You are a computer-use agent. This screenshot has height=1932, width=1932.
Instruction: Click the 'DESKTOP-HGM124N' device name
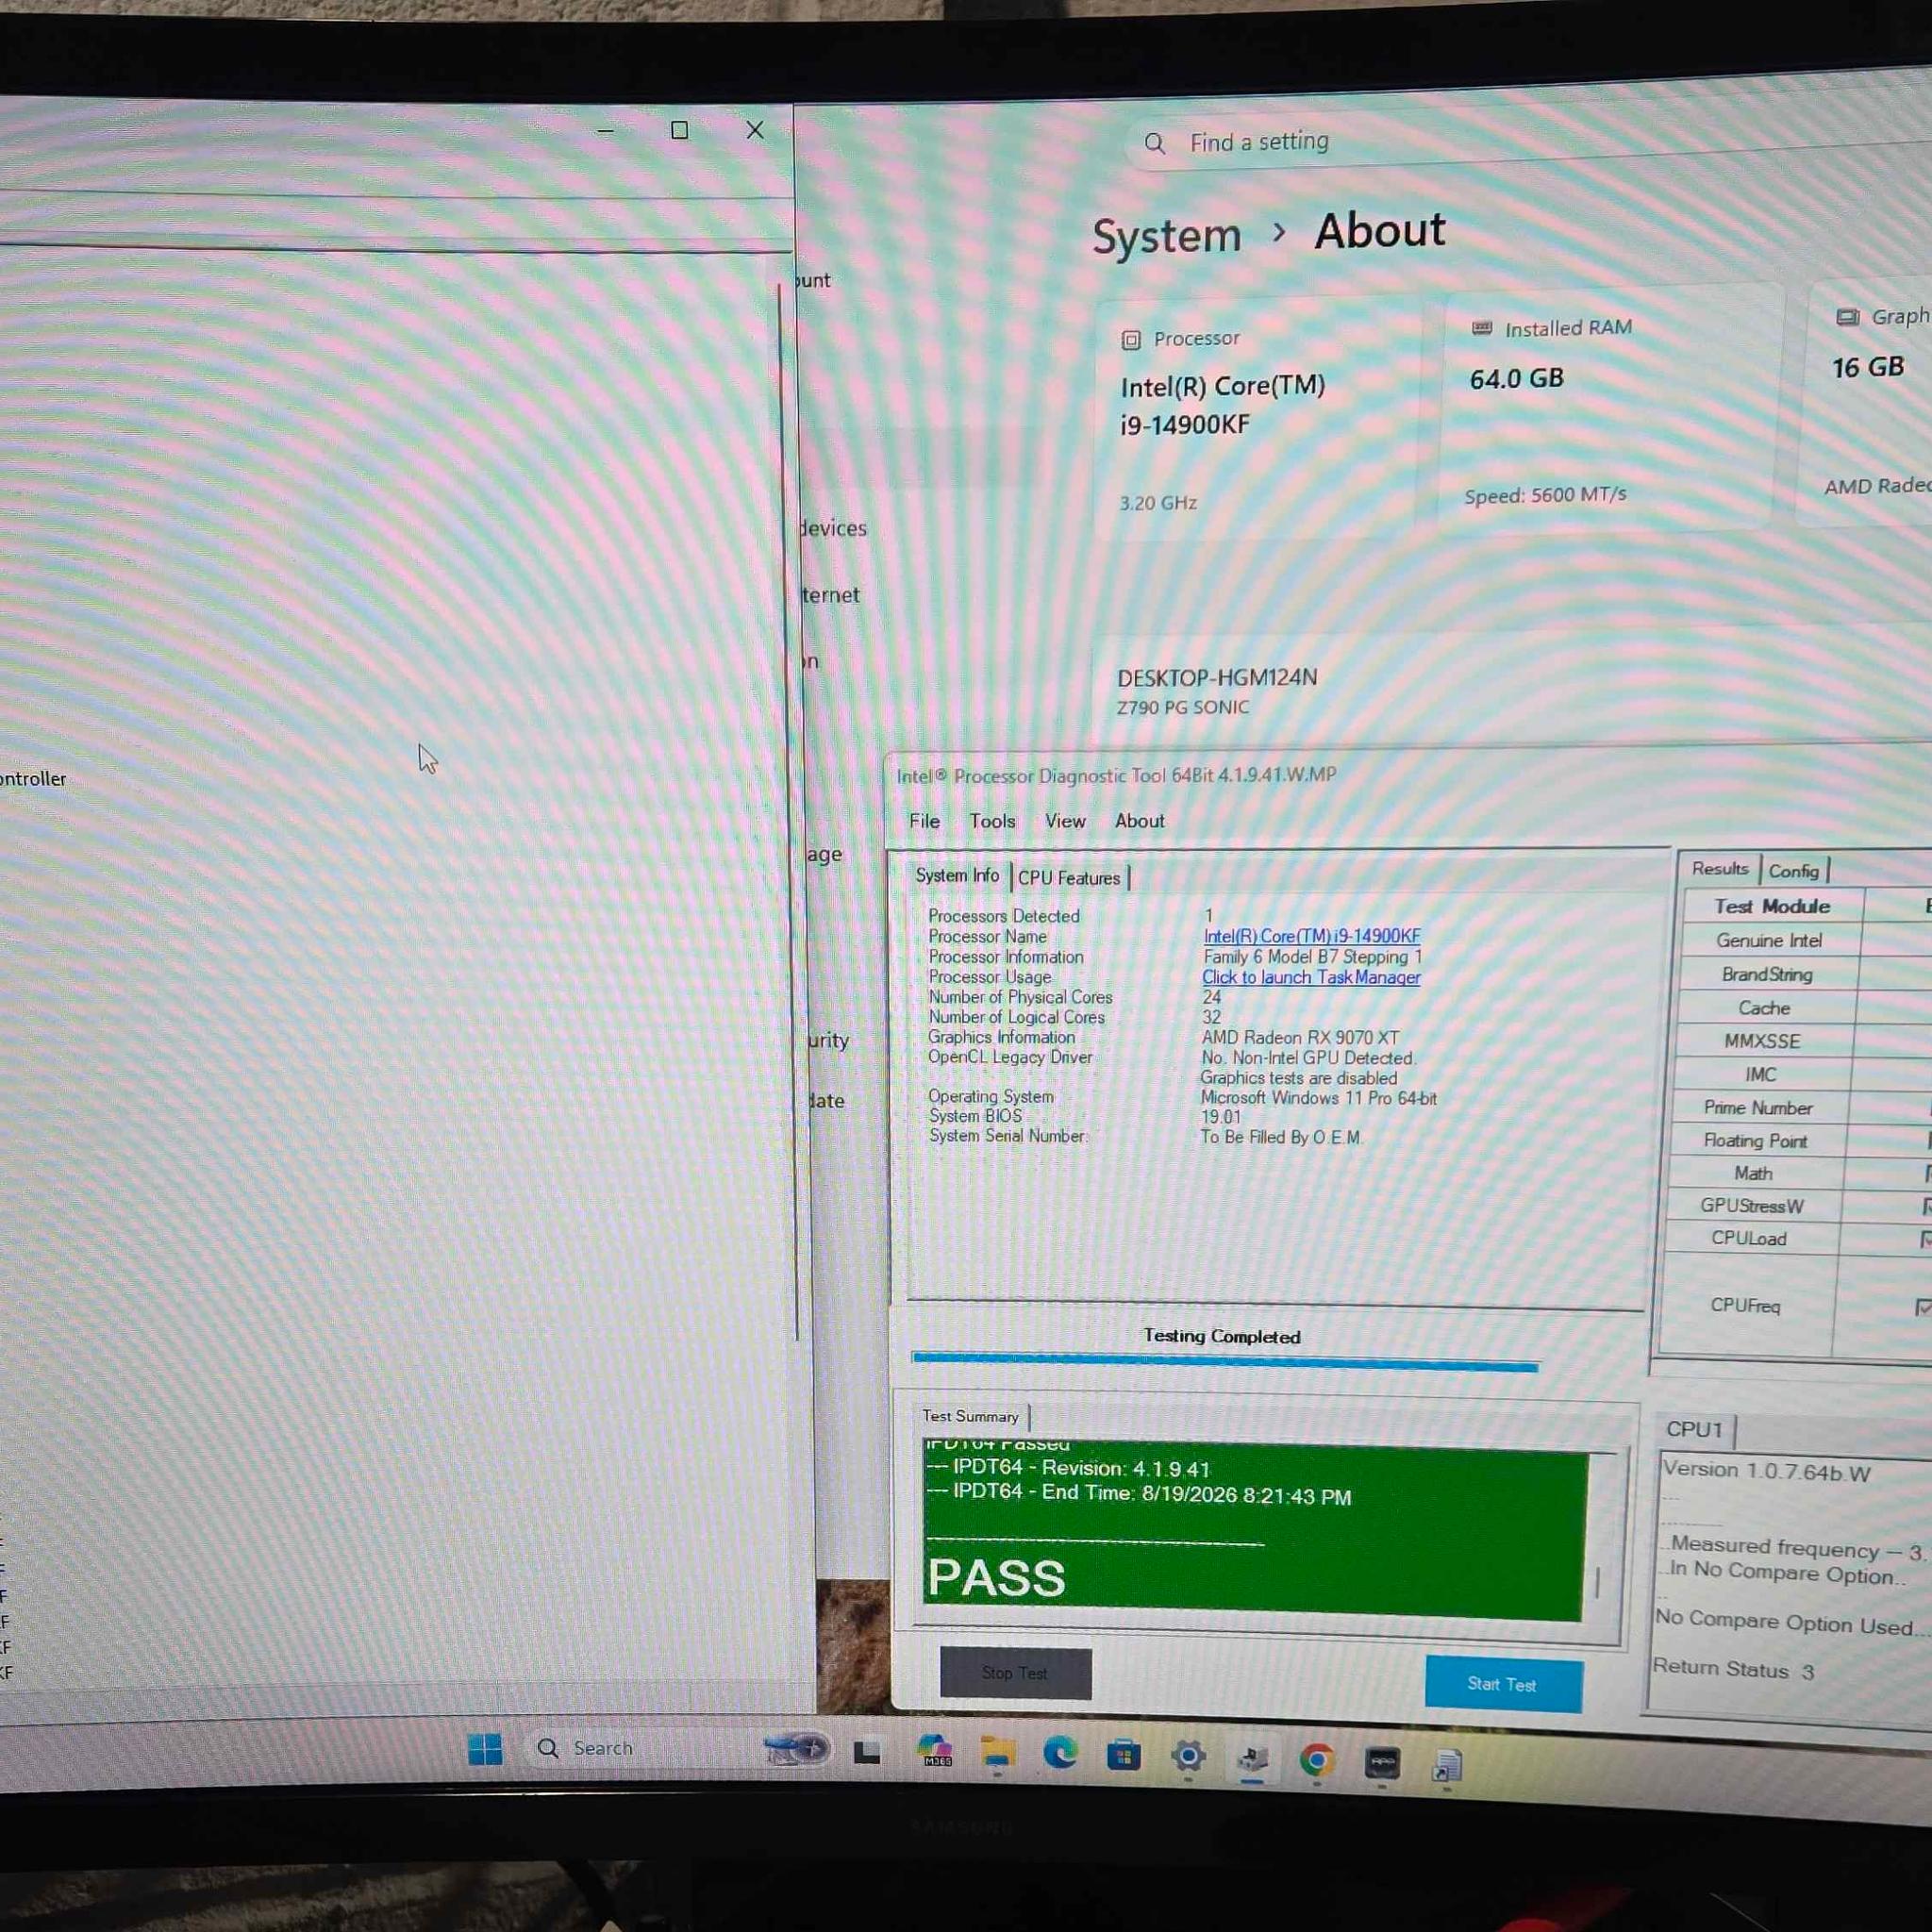[1217, 678]
